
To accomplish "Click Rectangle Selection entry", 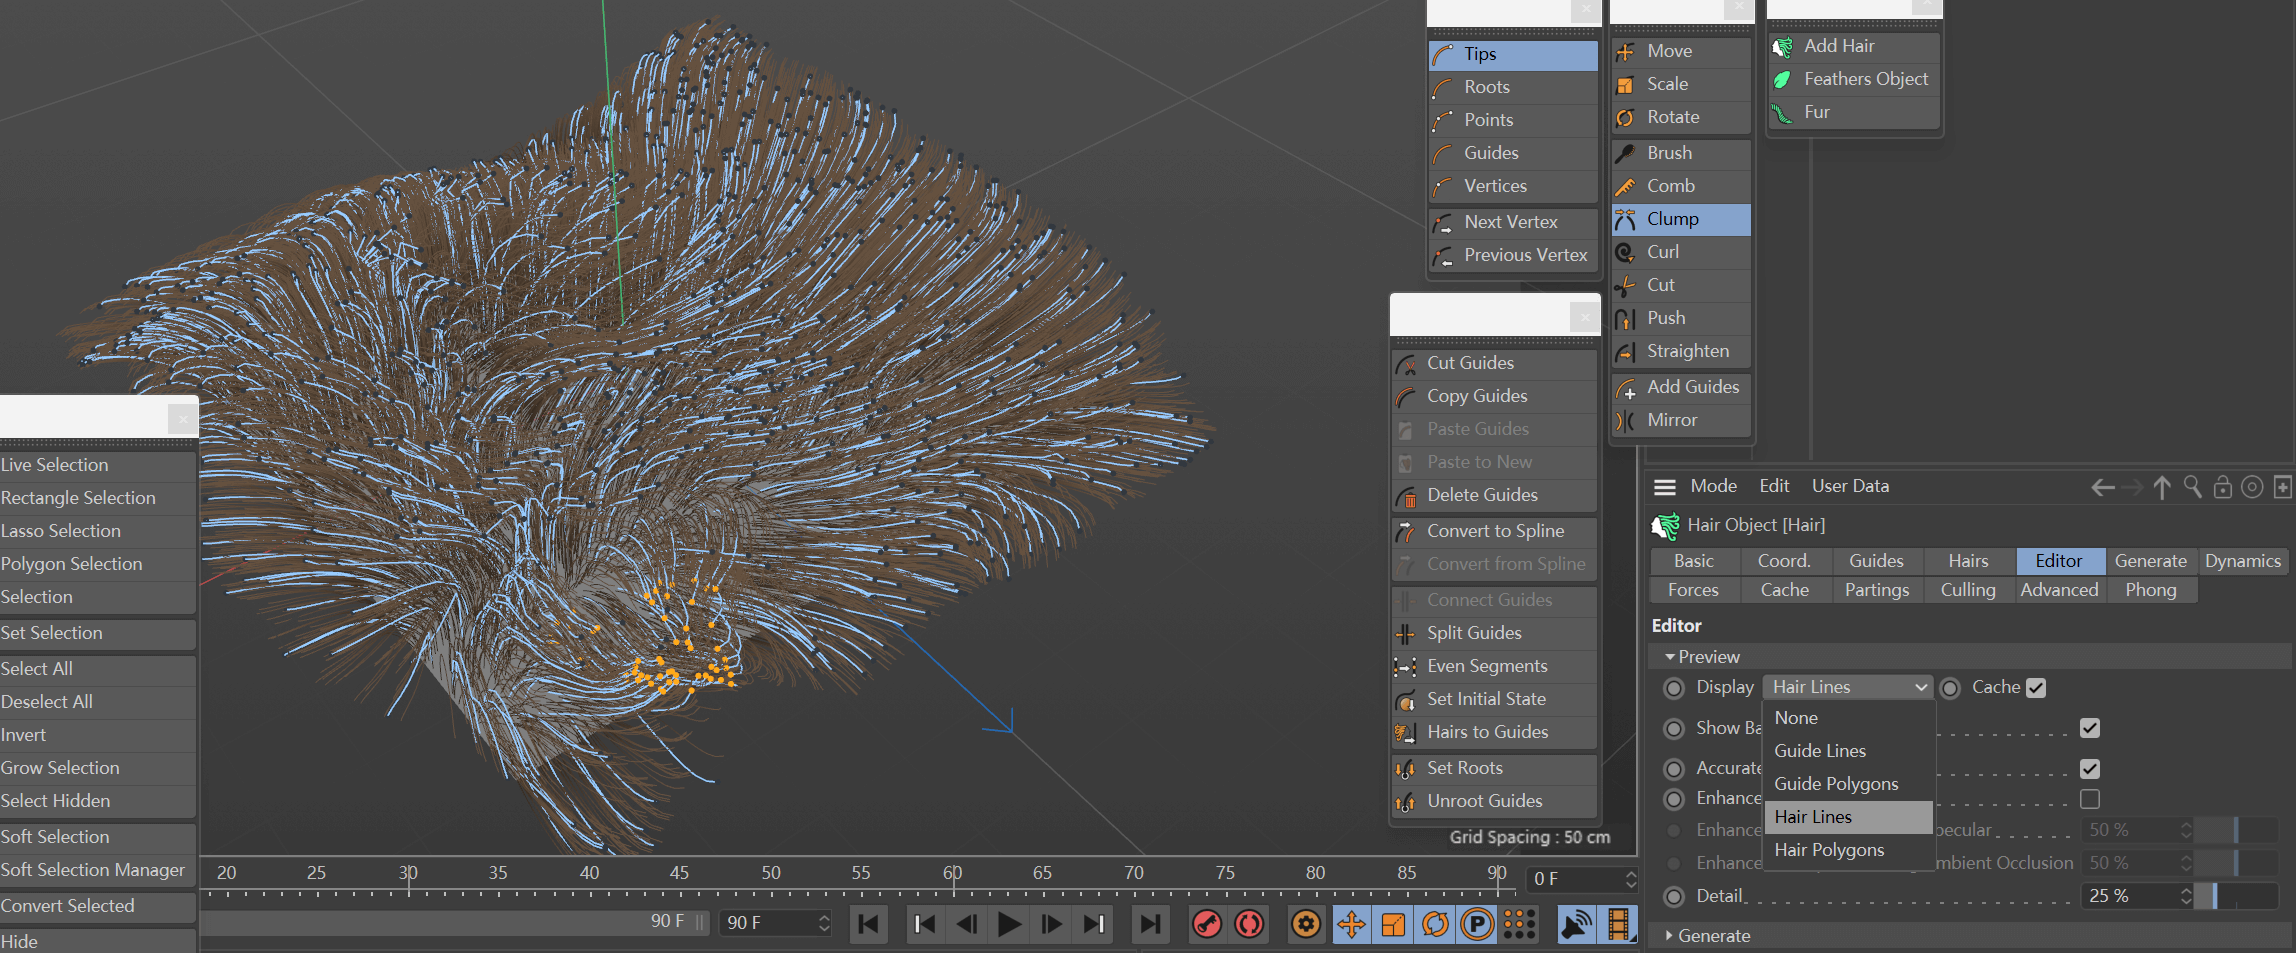I will 97,498.
